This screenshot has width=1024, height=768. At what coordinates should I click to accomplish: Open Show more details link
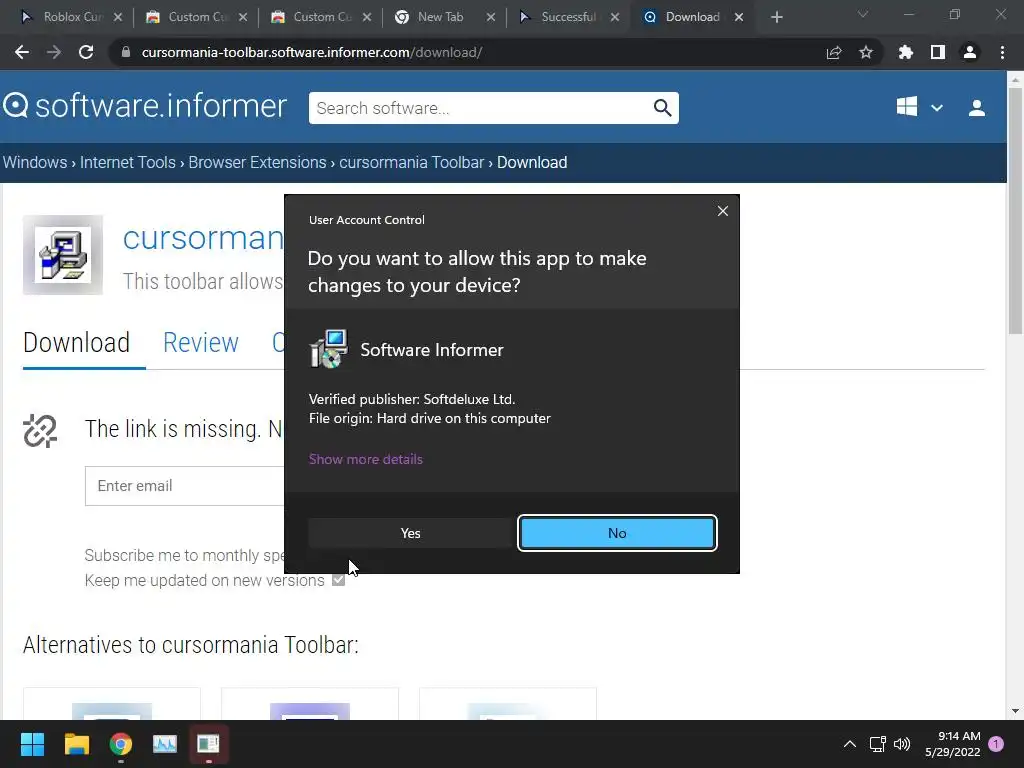pyautogui.click(x=366, y=459)
